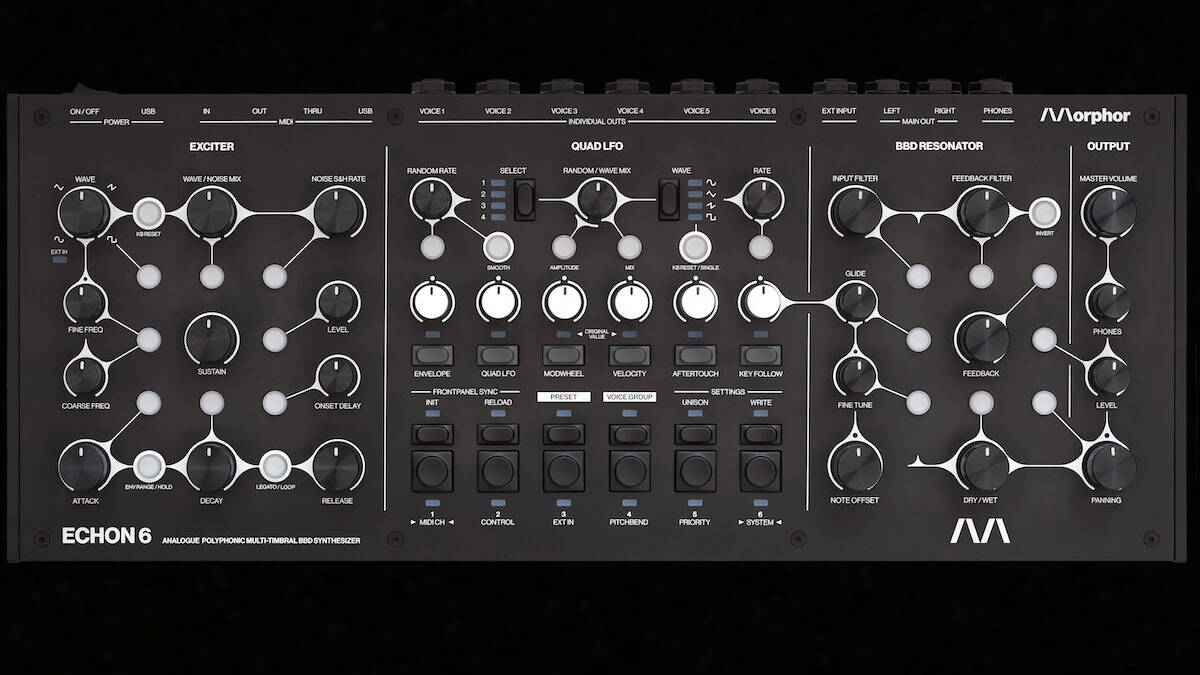Click the Exciter Wave knob
This screenshot has height=675, width=1200.
coord(83,212)
